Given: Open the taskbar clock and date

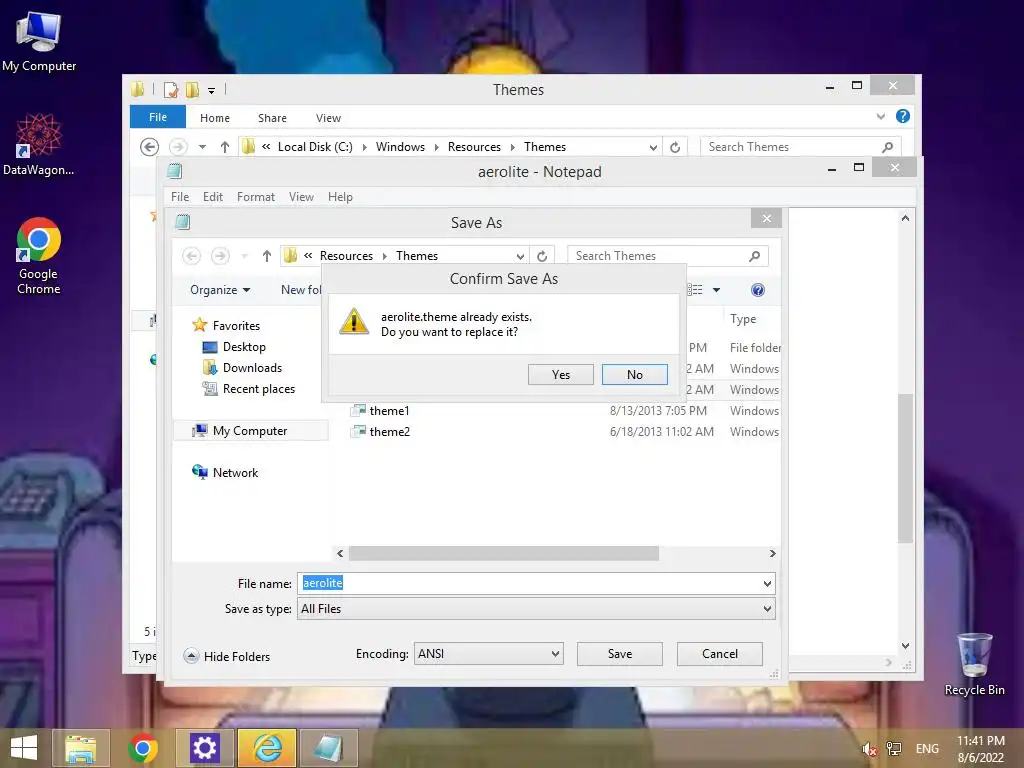Looking at the screenshot, I should 980,749.
